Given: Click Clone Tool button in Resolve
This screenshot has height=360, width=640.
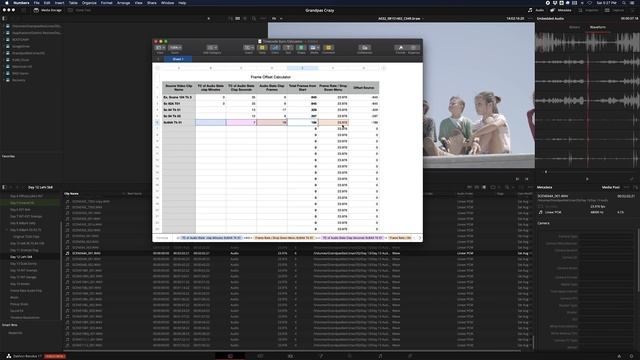Looking at the screenshot, I should tap(80, 10).
